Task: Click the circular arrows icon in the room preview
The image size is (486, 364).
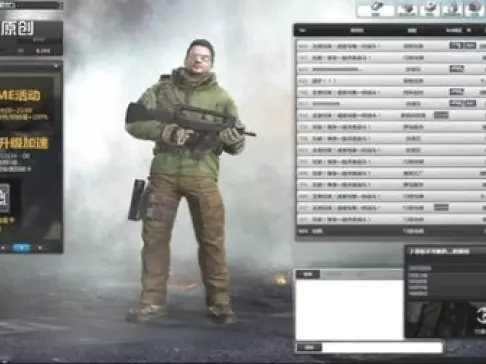Action: coord(481,315)
